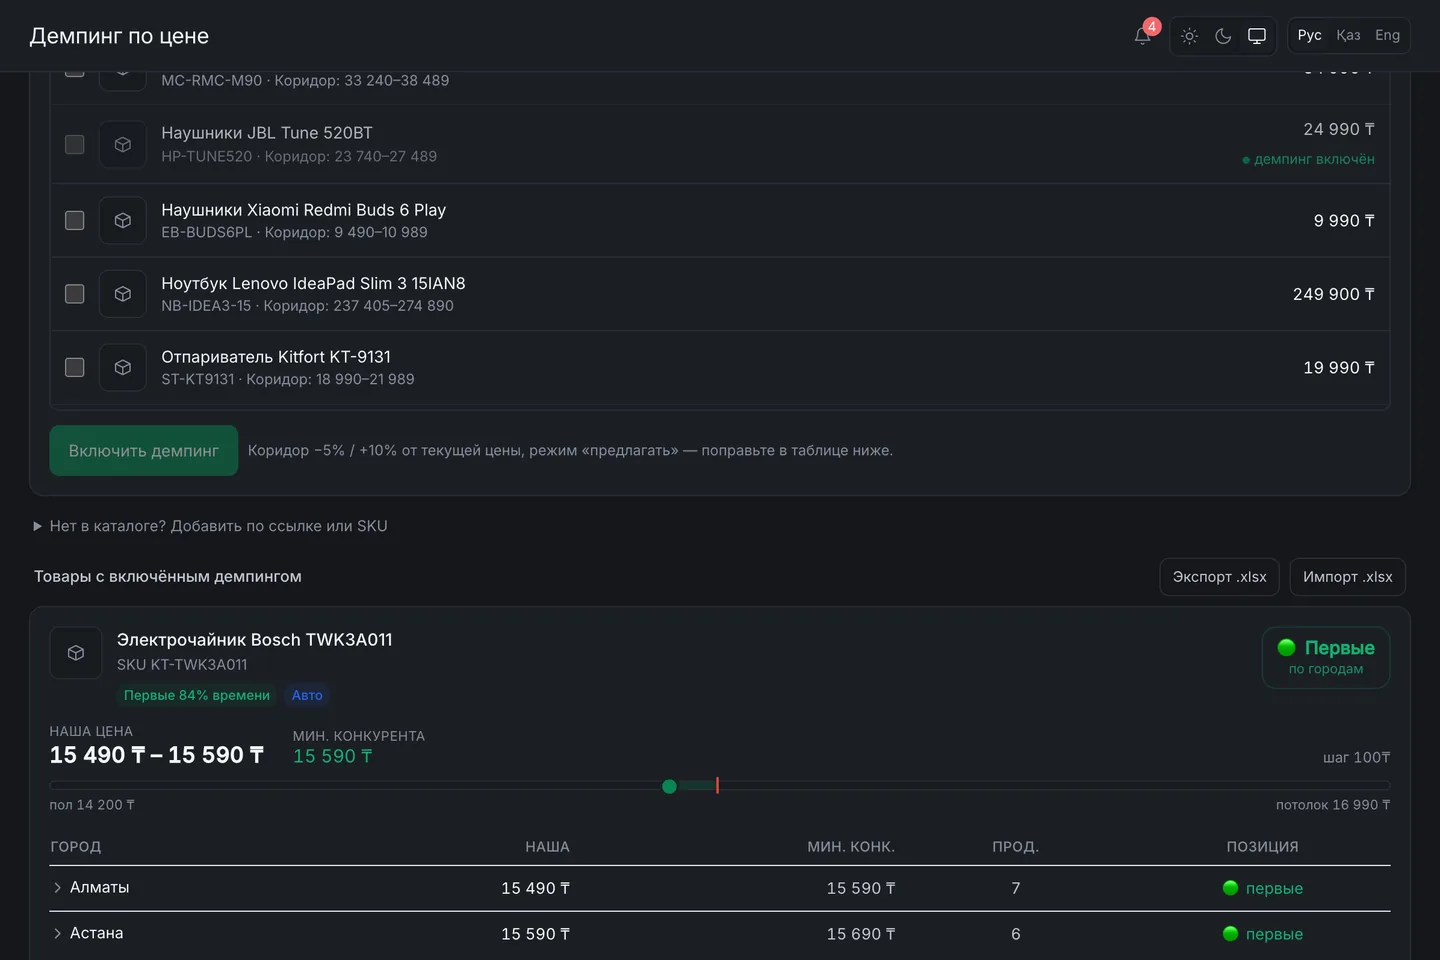Click the ГОРОД column header
This screenshot has width=1440, height=960.
pyautogui.click(x=76, y=847)
